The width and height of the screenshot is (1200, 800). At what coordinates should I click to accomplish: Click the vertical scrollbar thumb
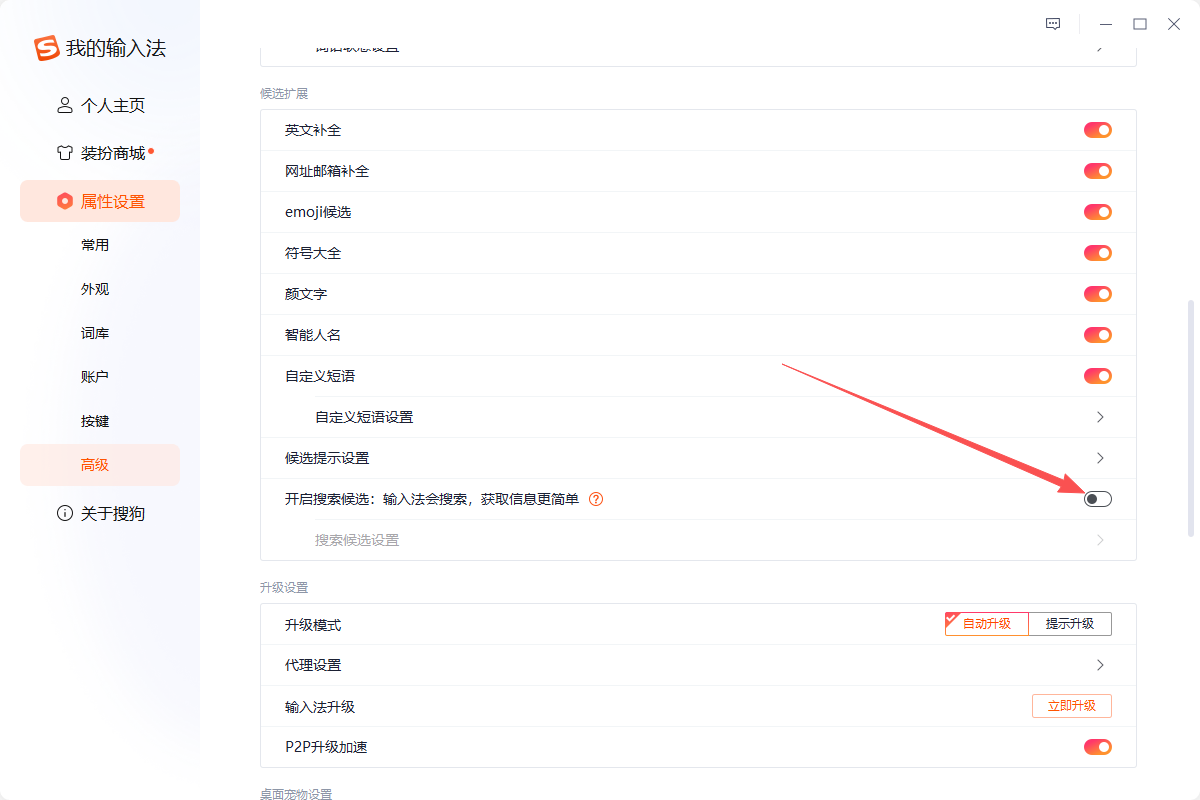click(x=1190, y=418)
